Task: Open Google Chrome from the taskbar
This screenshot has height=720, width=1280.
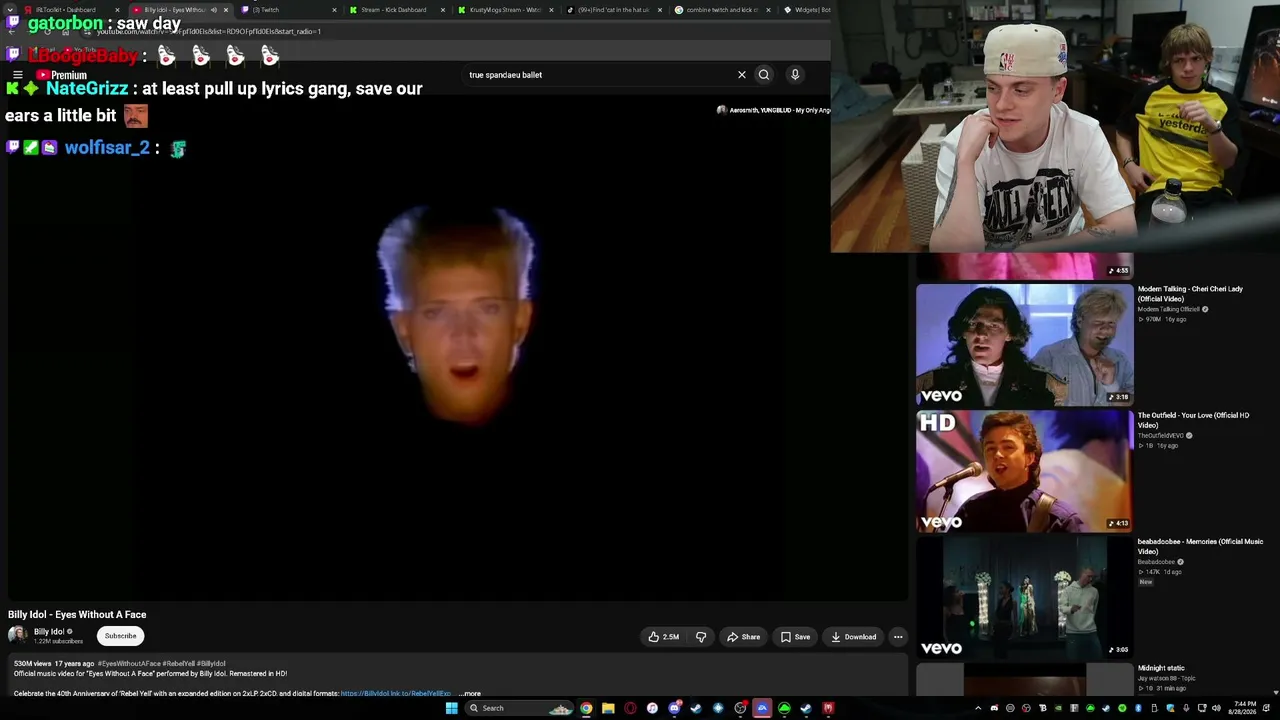Action: click(x=586, y=708)
